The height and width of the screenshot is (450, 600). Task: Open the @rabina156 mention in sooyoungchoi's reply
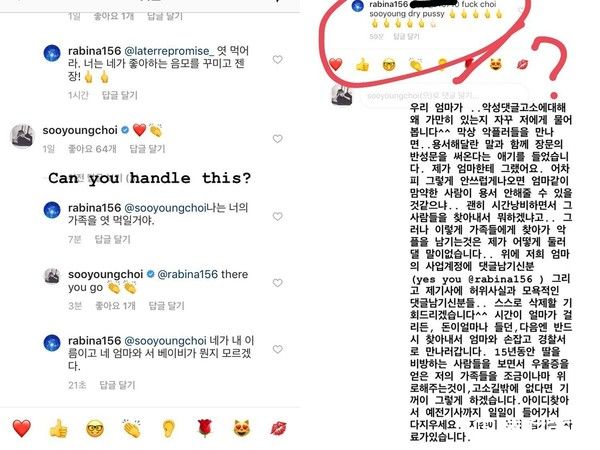pyautogui.click(x=188, y=274)
